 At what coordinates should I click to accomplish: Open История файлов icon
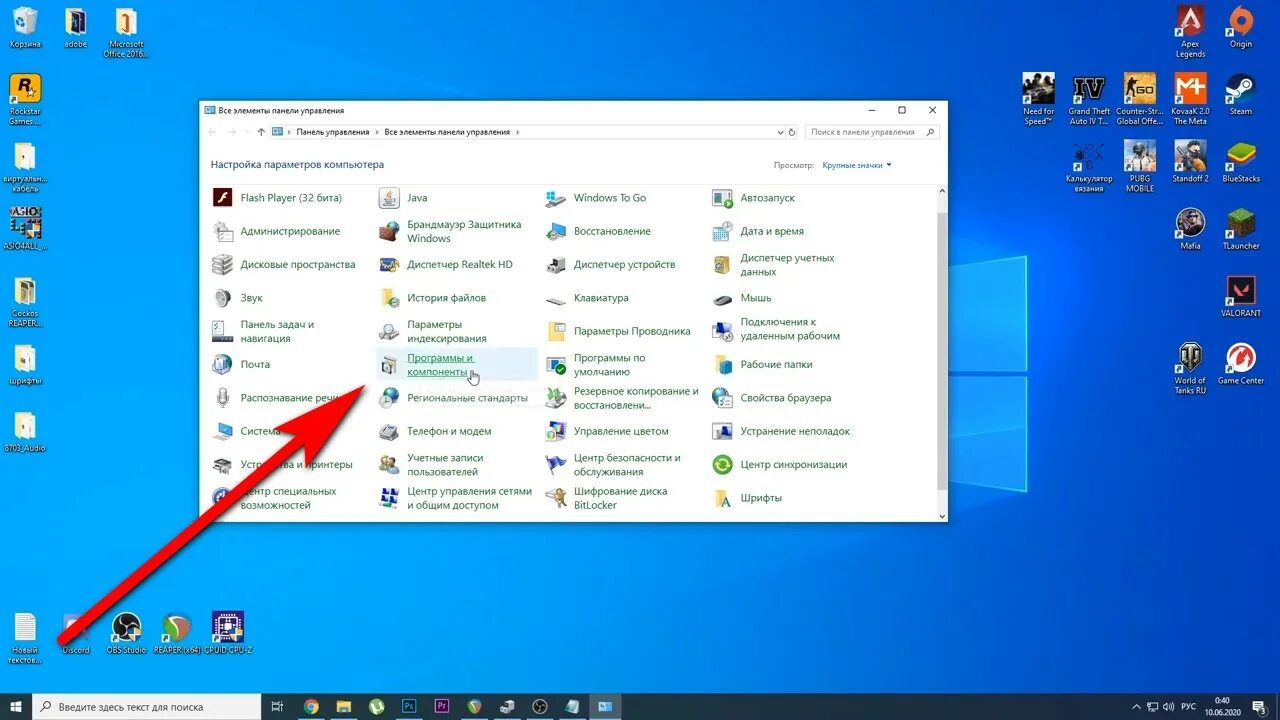389,298
